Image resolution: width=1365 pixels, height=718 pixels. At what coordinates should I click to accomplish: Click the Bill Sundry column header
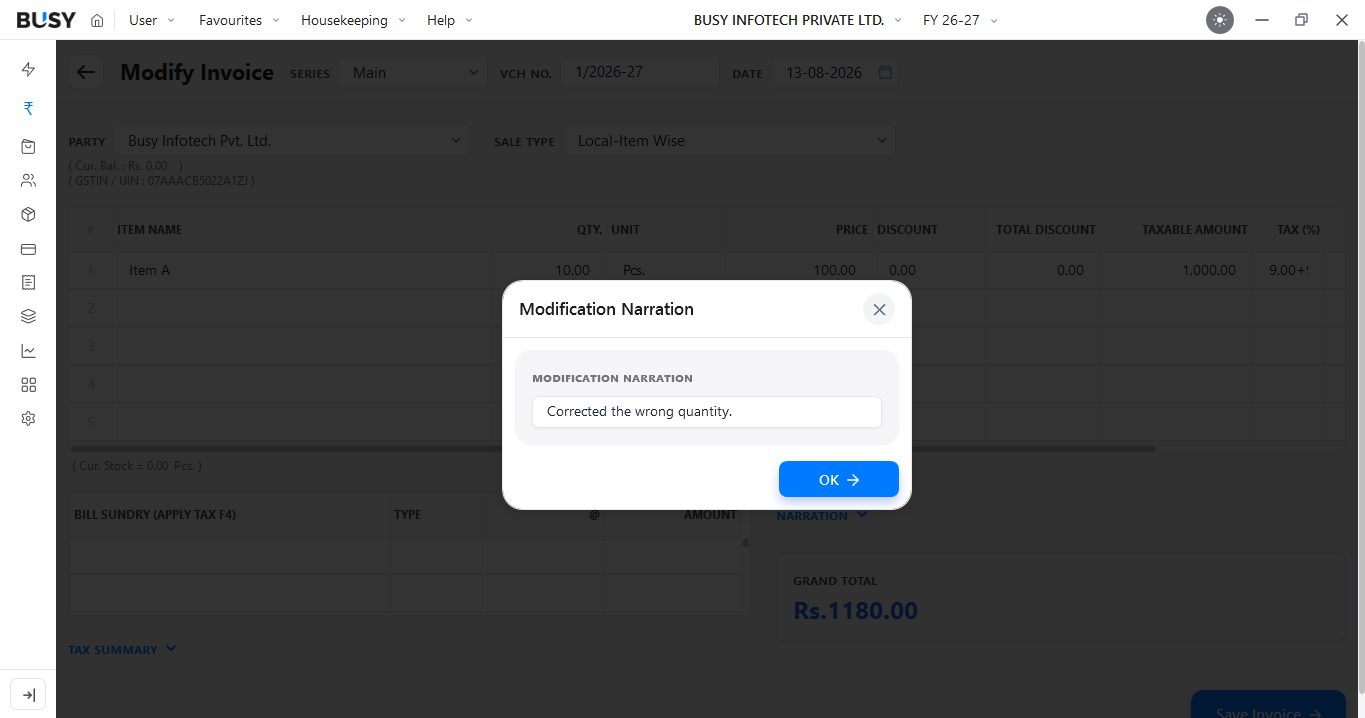(x=155, y=515)
